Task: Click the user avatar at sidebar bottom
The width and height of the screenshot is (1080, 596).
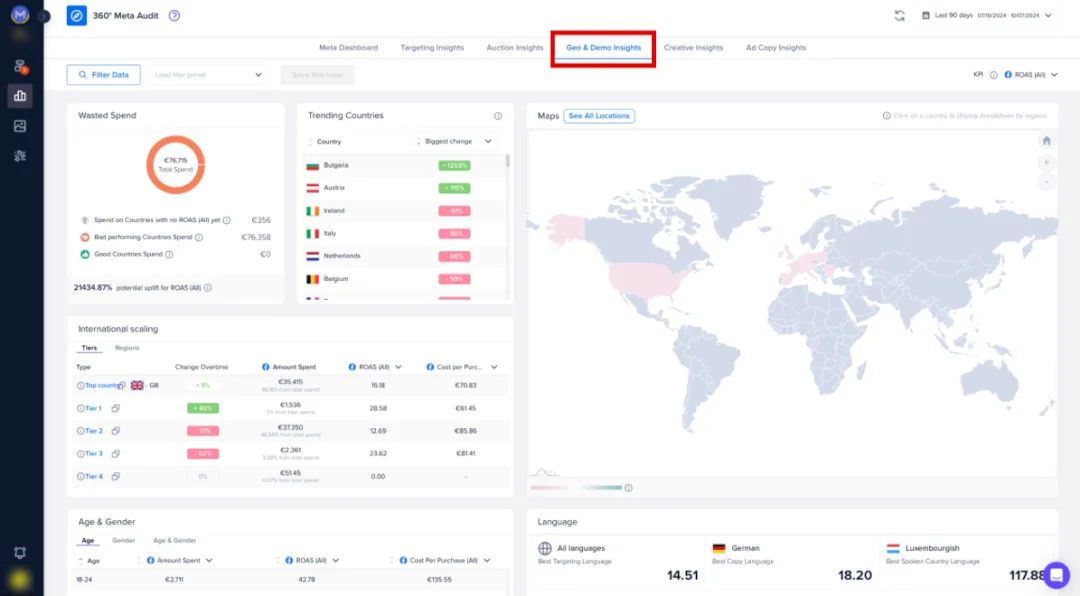Action: click(x=19, y=580)
